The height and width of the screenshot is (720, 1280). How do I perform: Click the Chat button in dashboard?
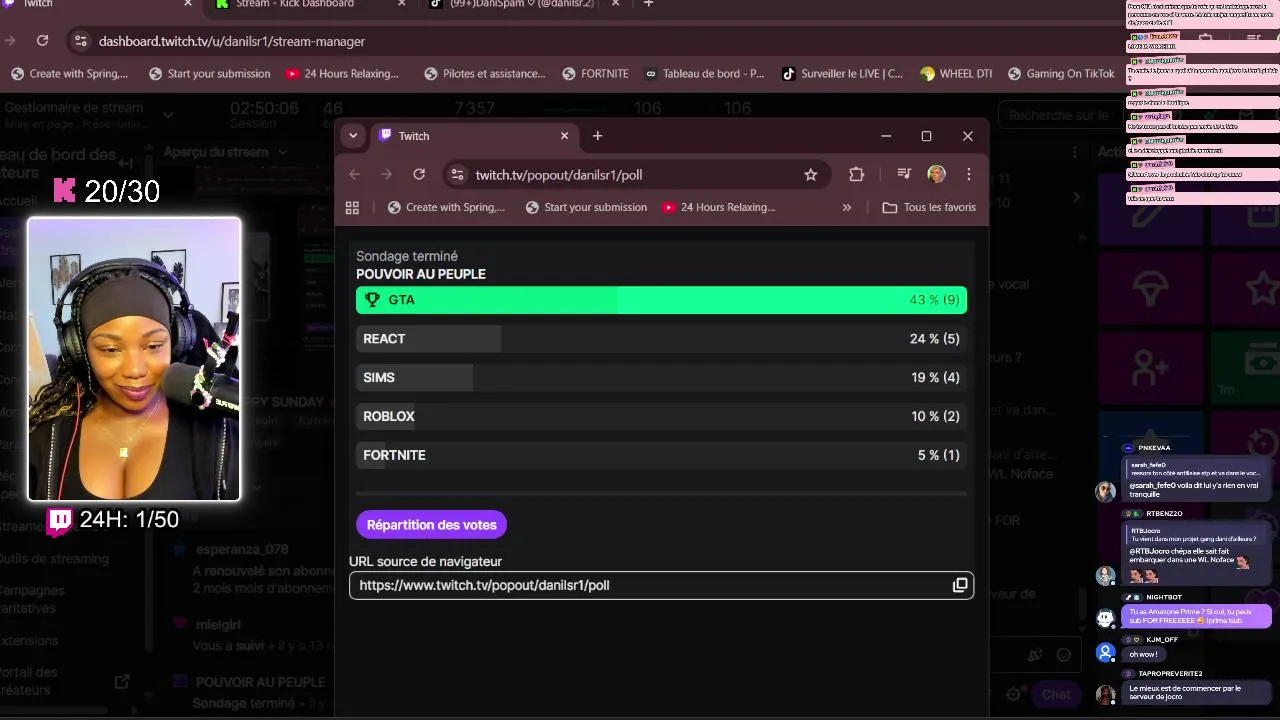pyautogui.click(x=1056, y=694)
